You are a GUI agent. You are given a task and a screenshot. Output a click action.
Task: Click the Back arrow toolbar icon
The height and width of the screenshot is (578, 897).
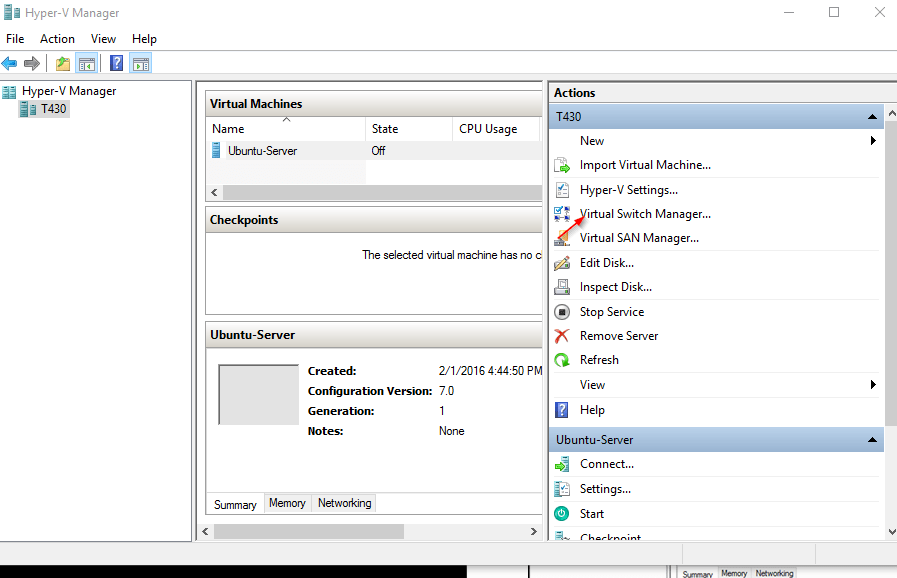coord(9,64)
